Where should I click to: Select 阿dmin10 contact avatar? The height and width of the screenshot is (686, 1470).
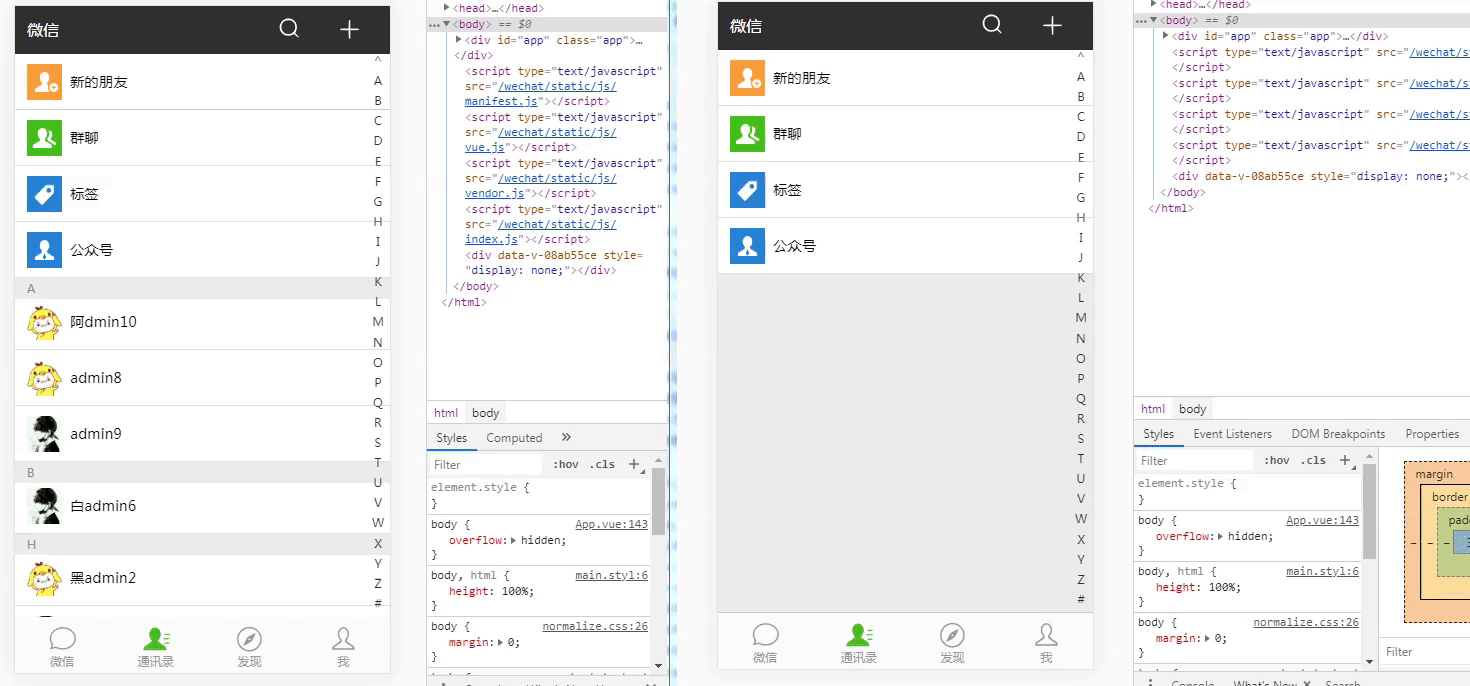point(45,322)
